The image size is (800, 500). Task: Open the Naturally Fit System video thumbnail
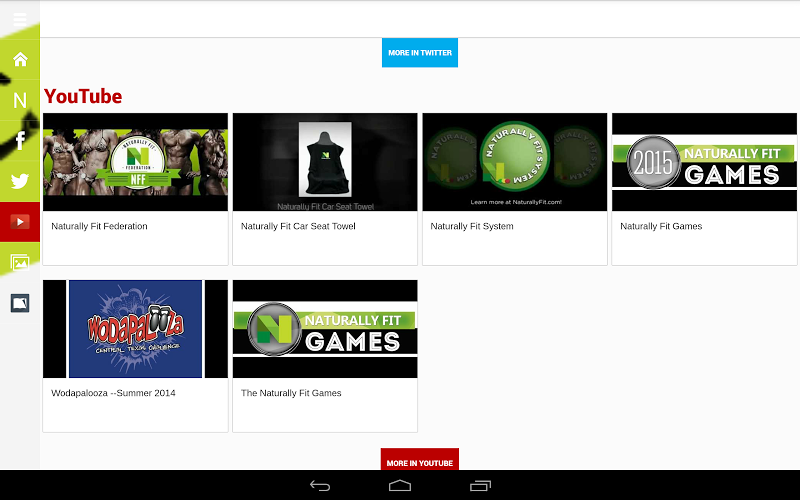[x=515, y=162]
